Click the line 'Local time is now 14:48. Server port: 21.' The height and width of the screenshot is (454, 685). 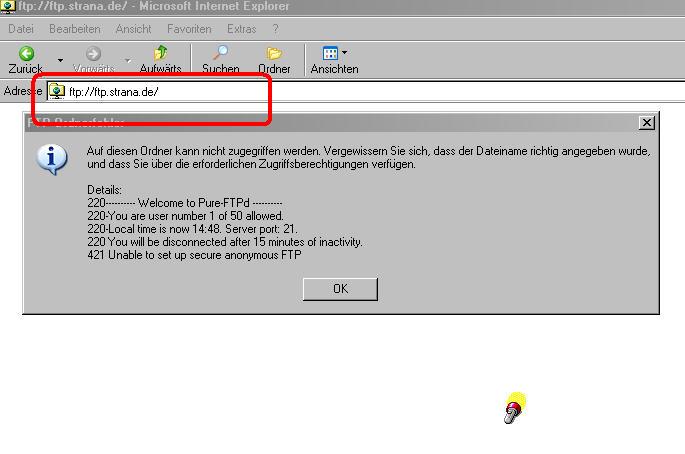point(192,229)
